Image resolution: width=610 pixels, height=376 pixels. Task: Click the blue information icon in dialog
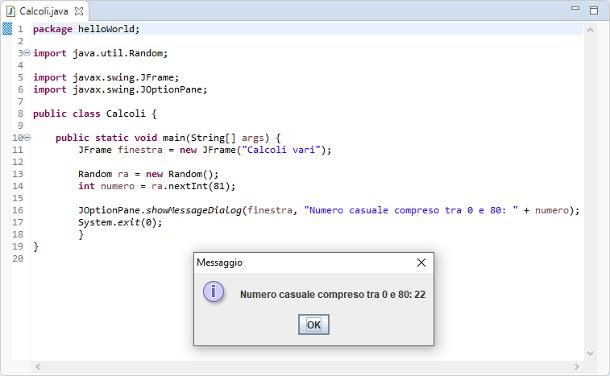point(214,292)
